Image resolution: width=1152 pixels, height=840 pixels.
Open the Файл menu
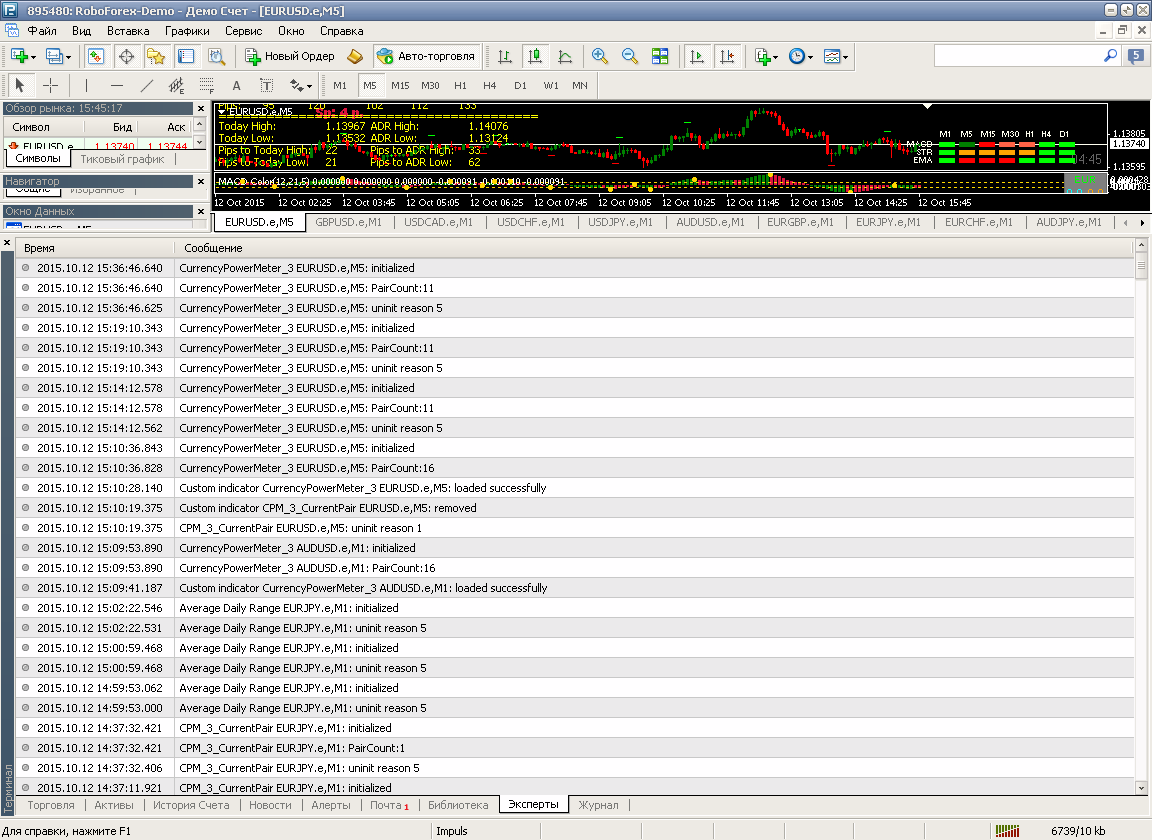coord(42,31)
